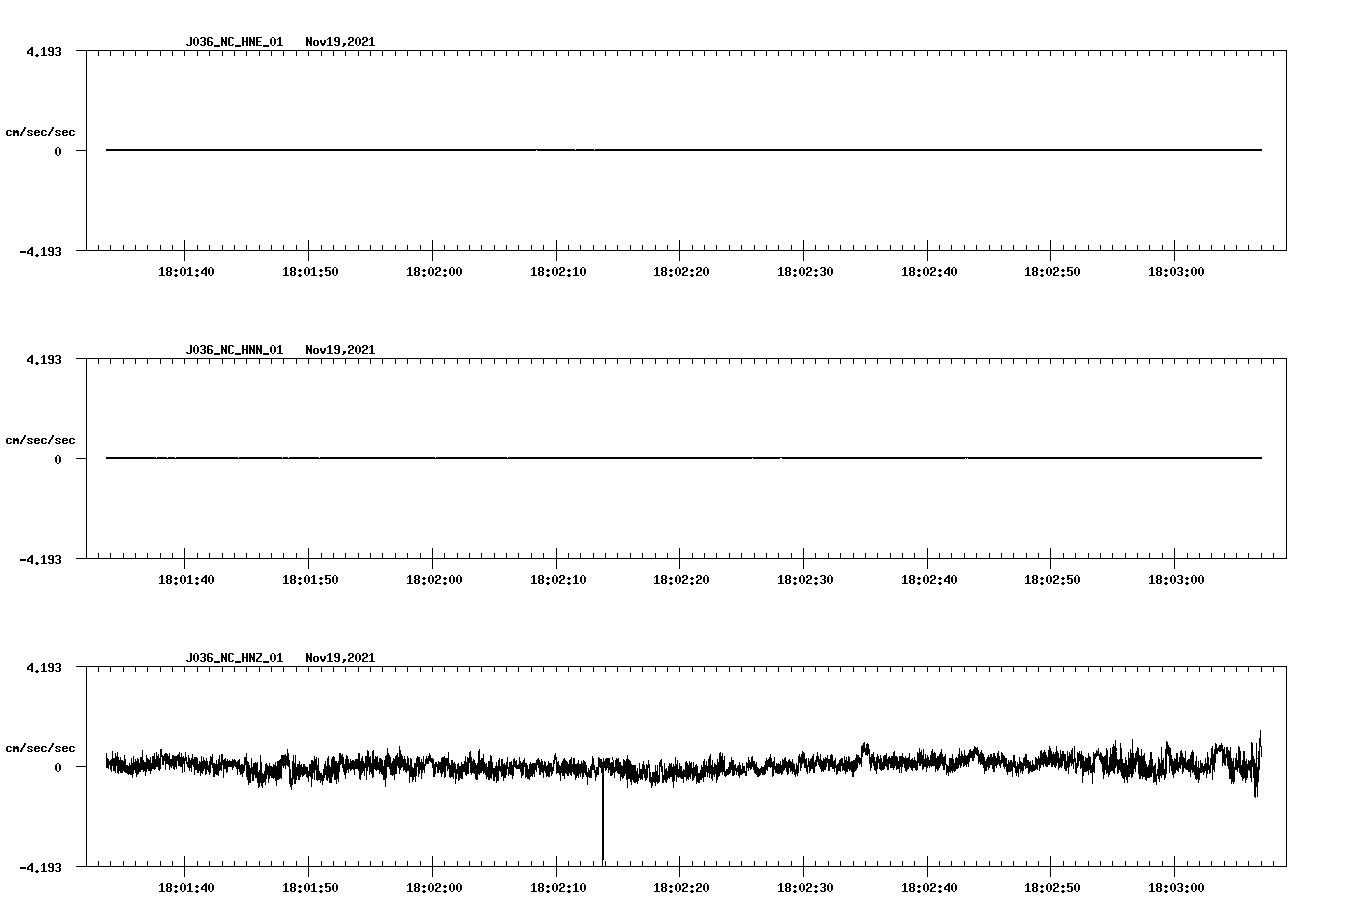
Task: Click the top 4.193 value on the HNN plot
Action: pyautogui.click(x=43, y=359)
